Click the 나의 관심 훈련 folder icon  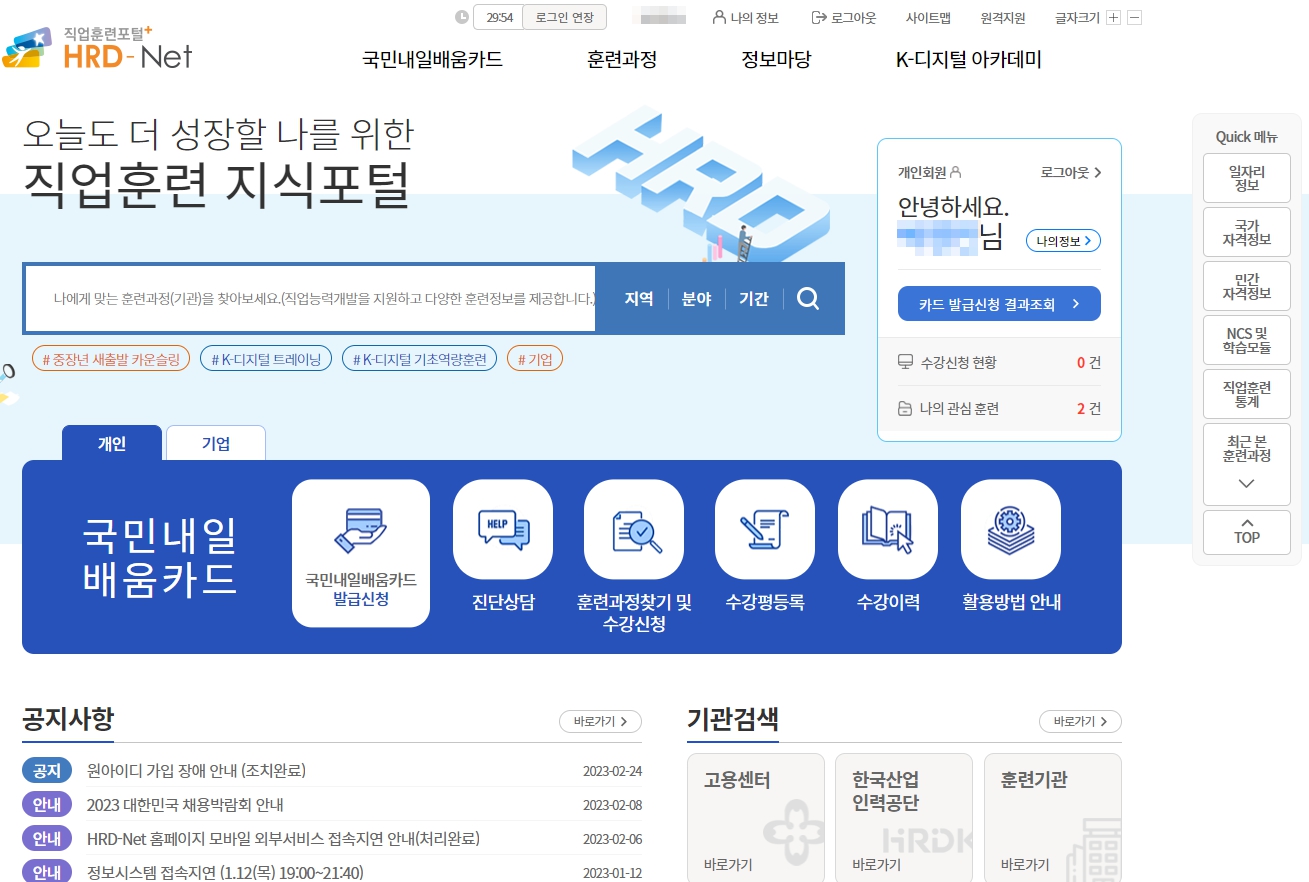pos(905,408)
